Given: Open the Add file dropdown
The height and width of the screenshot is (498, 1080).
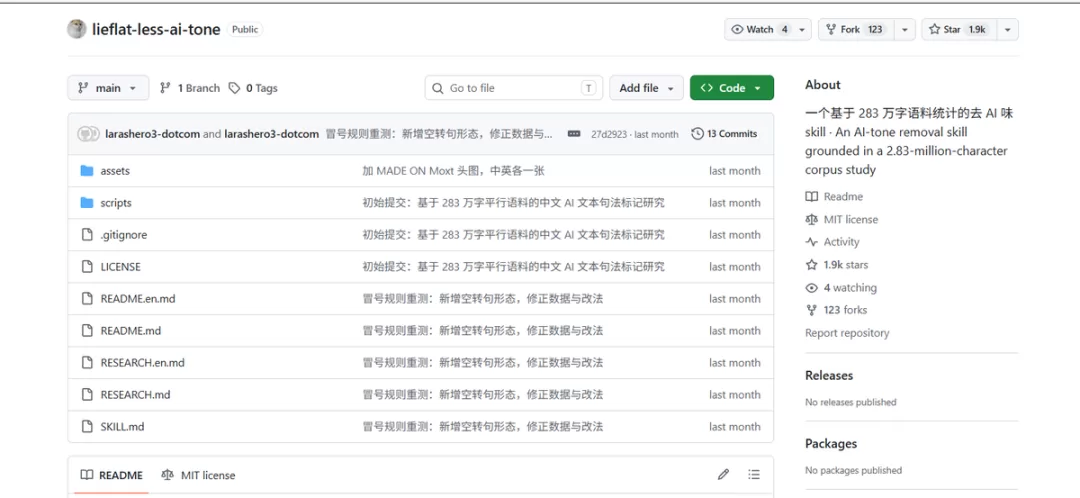Looking at the screenshot, I should 646,87.
